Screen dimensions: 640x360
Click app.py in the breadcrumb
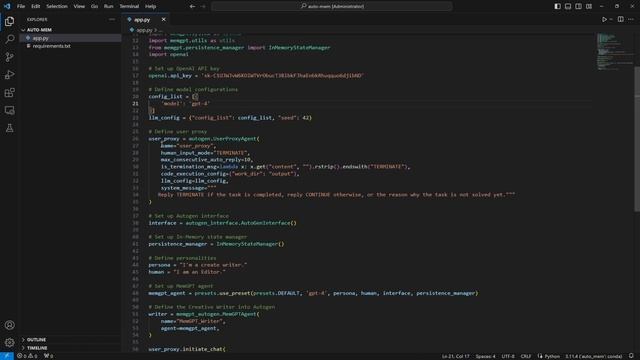[144, 30]
